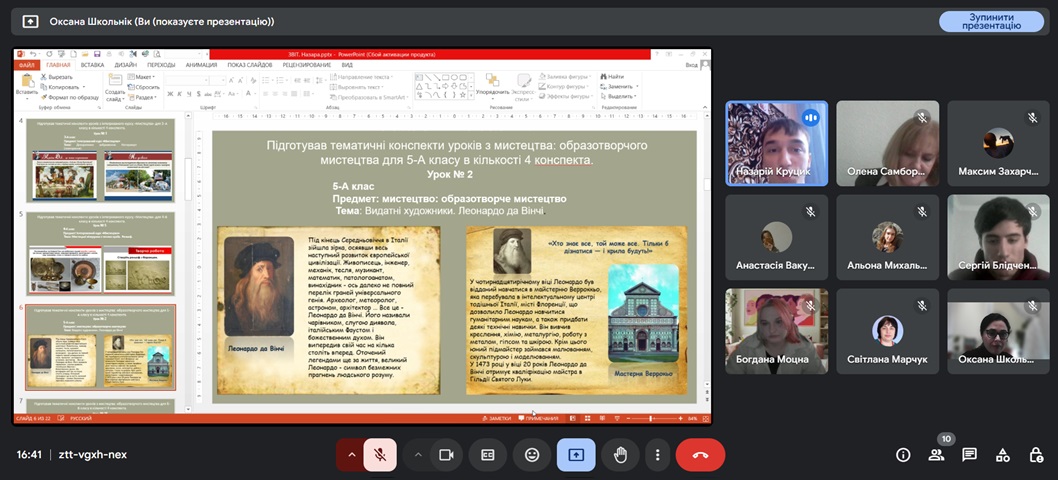Screen dimensions: 1058x480
Task: Expand microphone audio settings arrow
Action: point(351,455)
